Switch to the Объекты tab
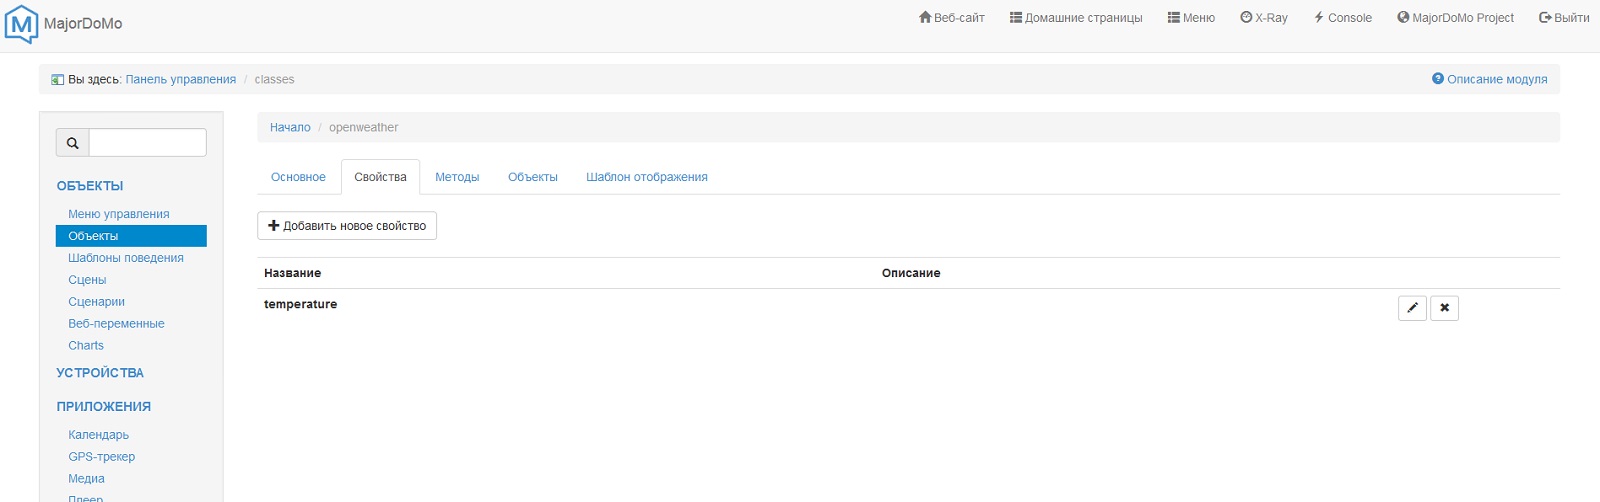 [x=533, y=177]
